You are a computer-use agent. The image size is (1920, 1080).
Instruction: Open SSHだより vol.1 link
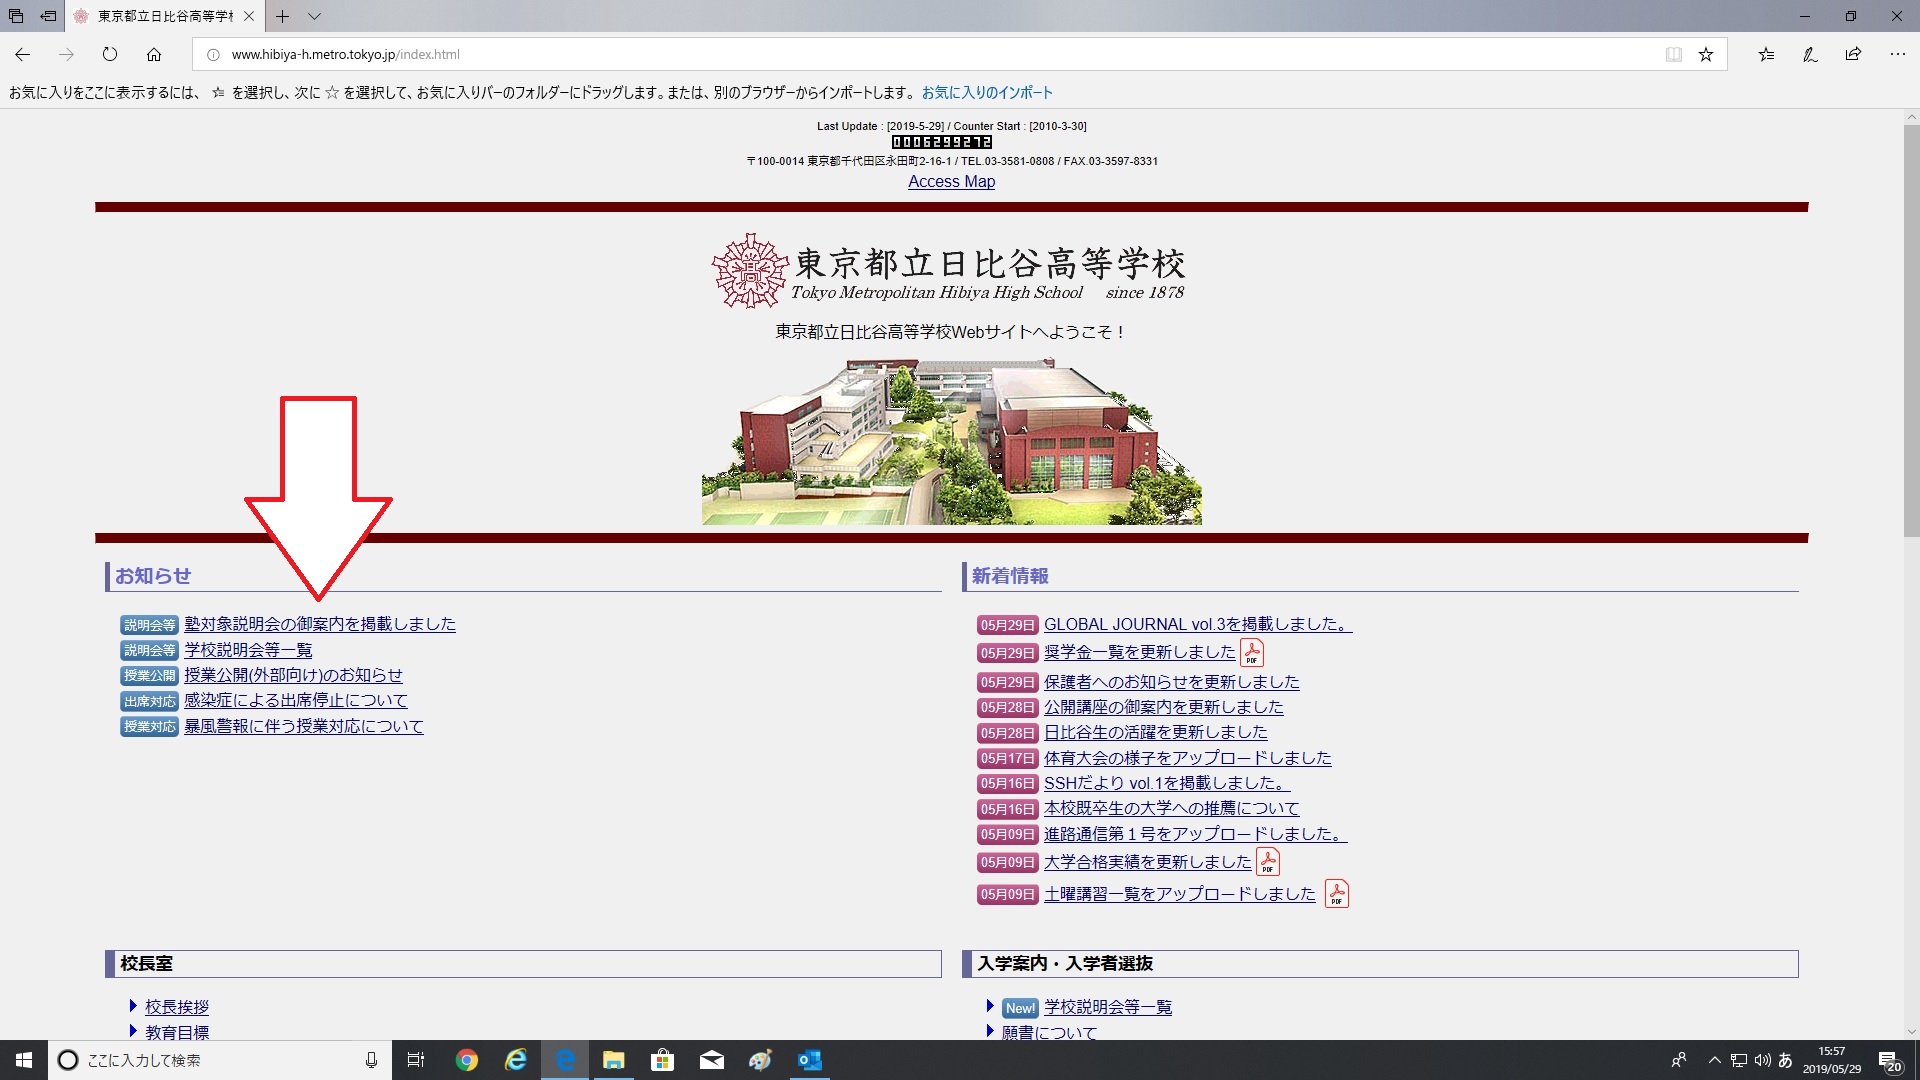[1167, 783]
